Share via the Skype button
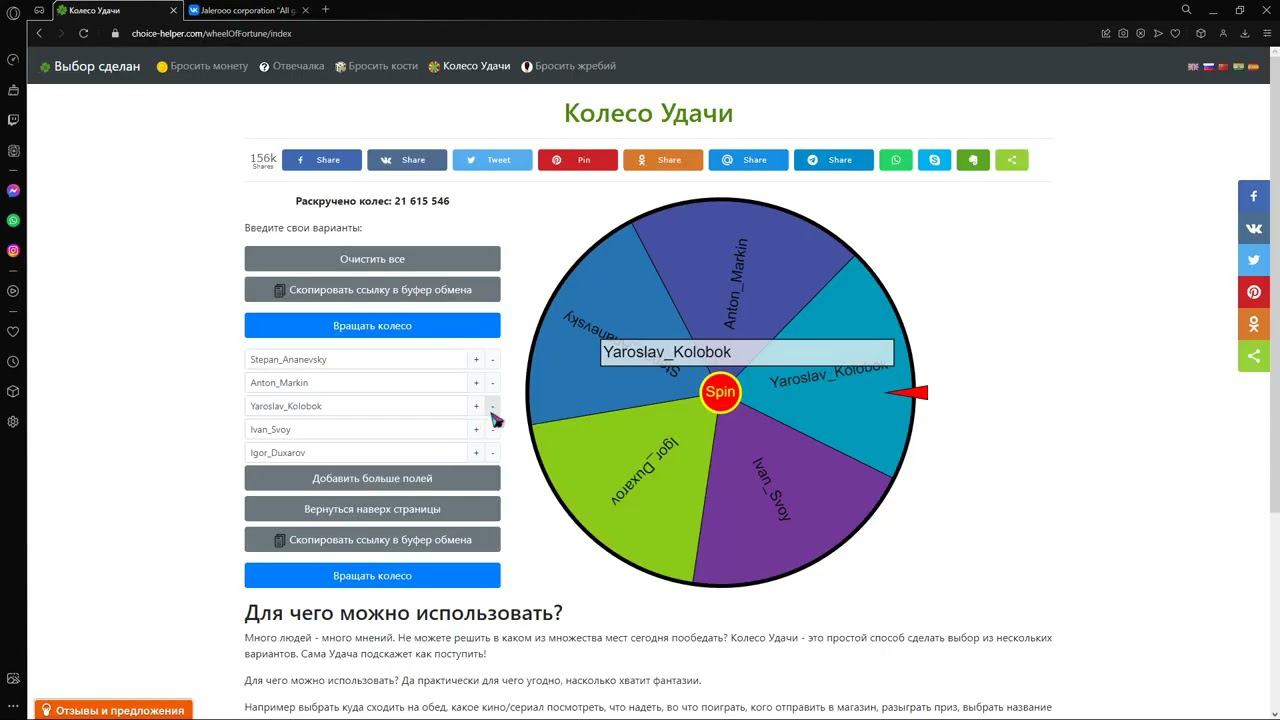 pyautogui.click(x=935, y=160)
